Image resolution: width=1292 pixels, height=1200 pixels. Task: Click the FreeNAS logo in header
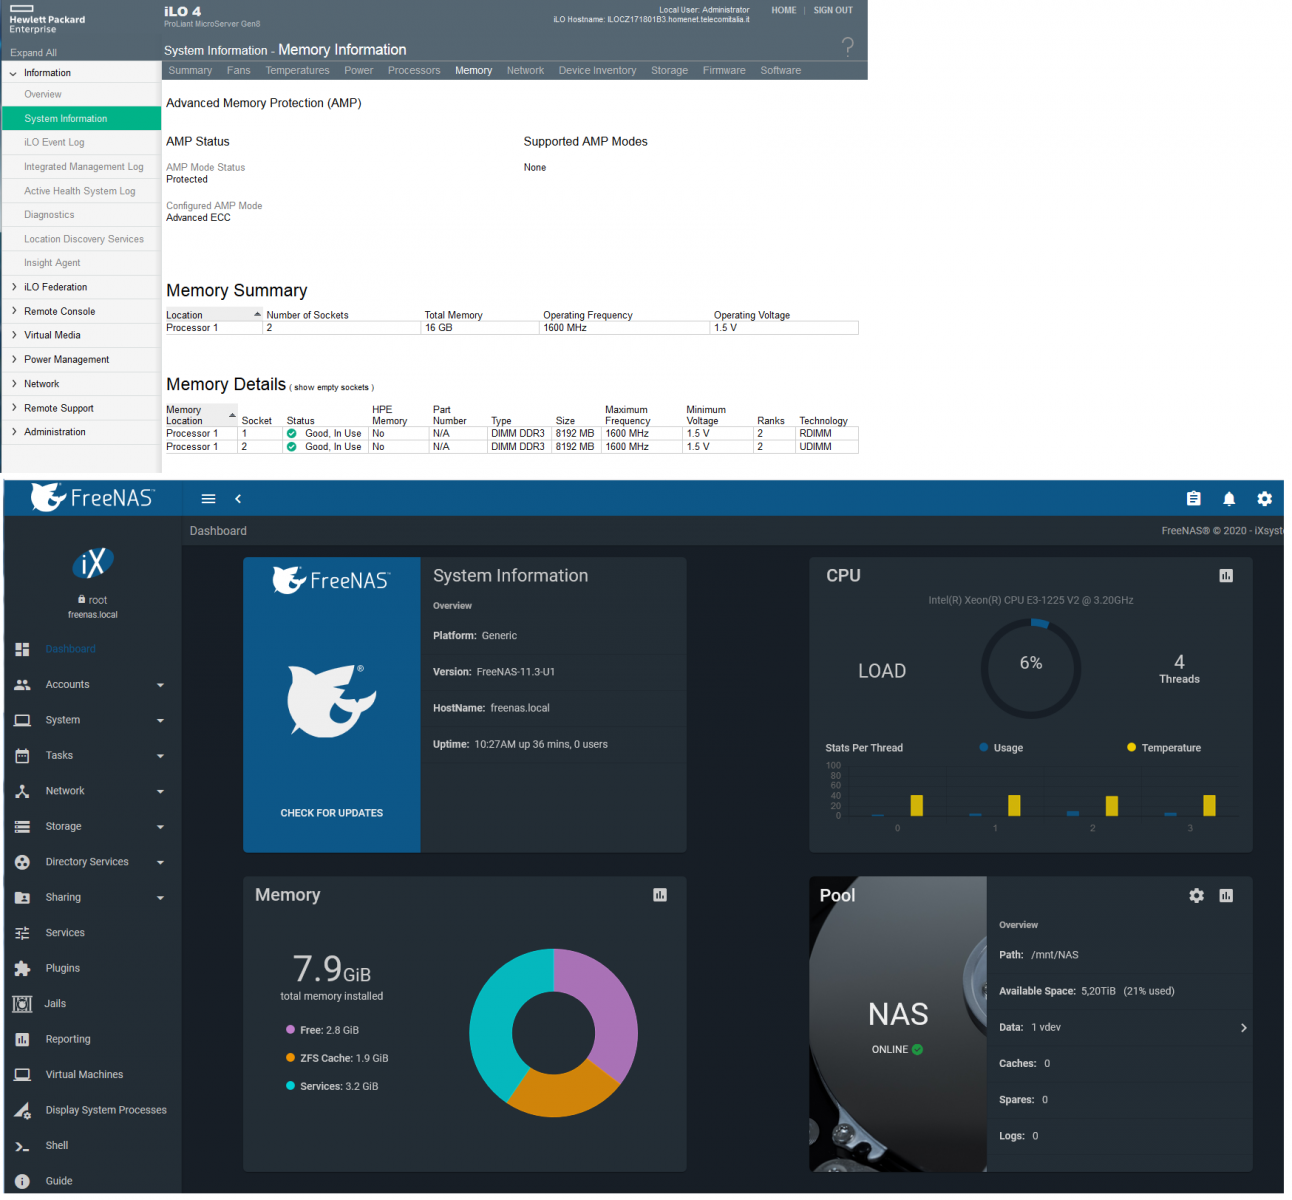92,497
